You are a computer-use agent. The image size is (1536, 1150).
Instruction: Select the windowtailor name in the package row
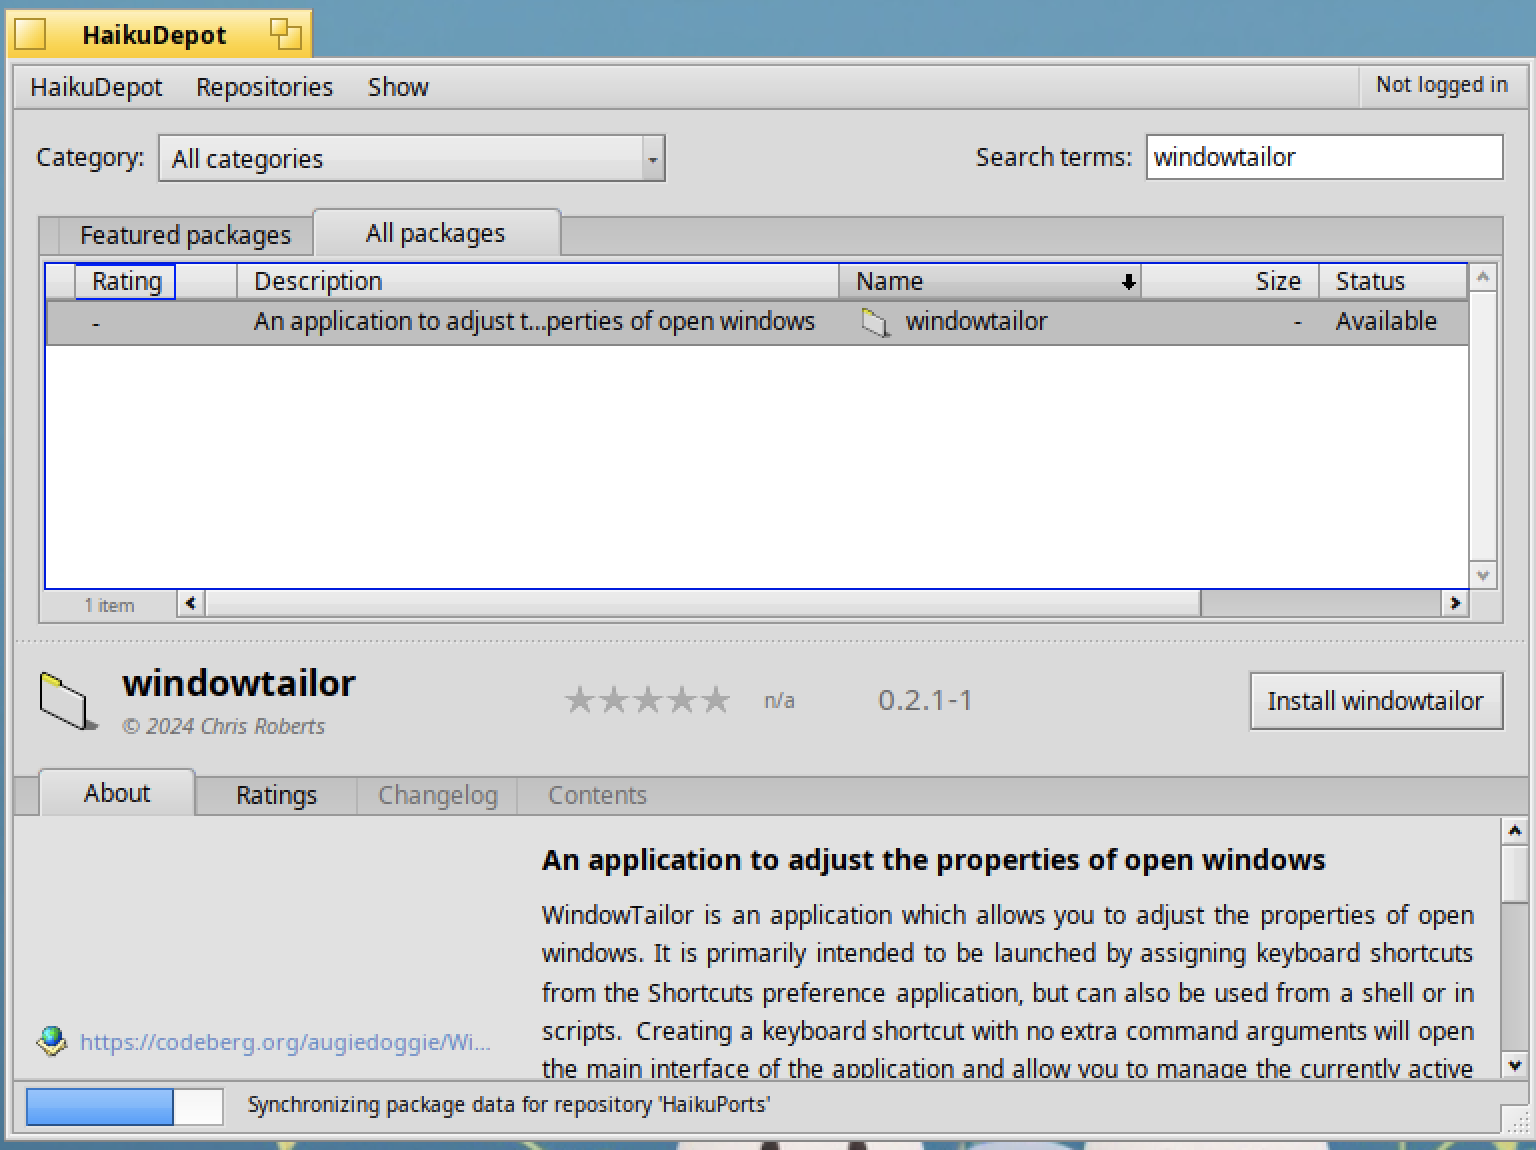(x=976, y=321)
